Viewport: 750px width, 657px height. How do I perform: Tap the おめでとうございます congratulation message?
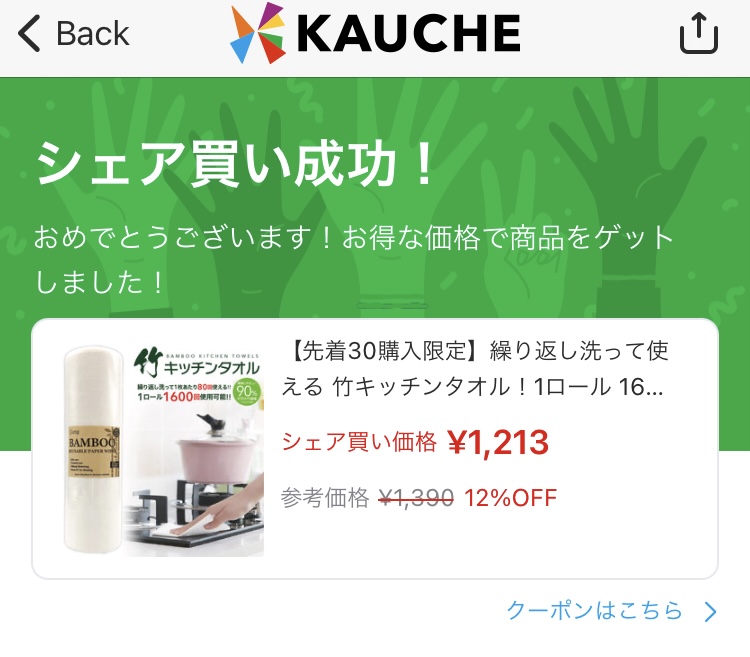point(354,259)
